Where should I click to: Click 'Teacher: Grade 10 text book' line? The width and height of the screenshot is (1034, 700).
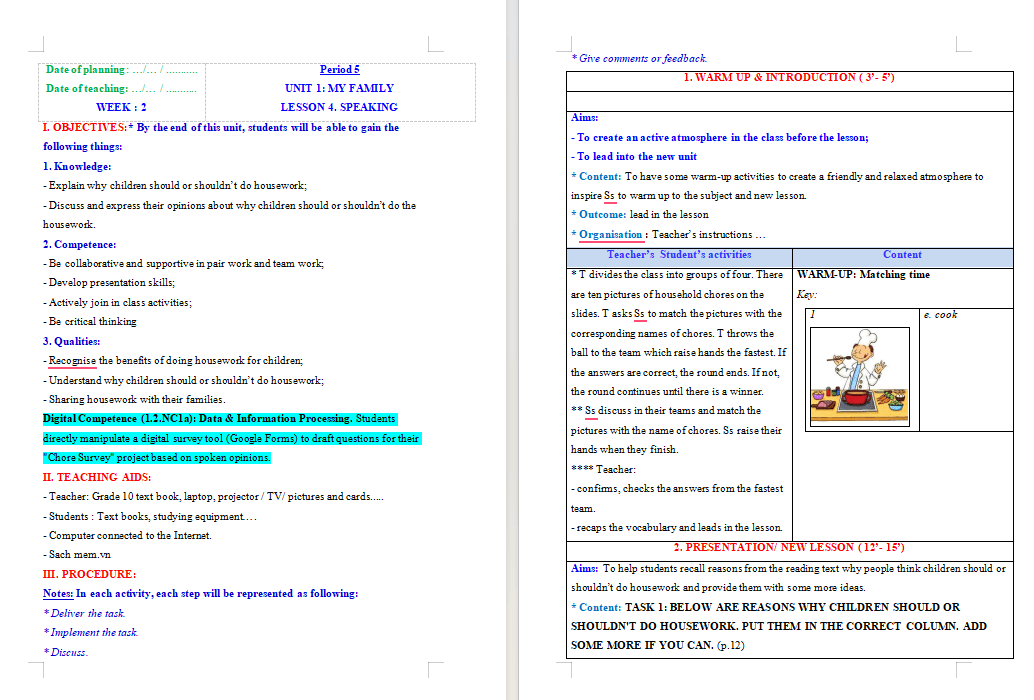(213, 496)
